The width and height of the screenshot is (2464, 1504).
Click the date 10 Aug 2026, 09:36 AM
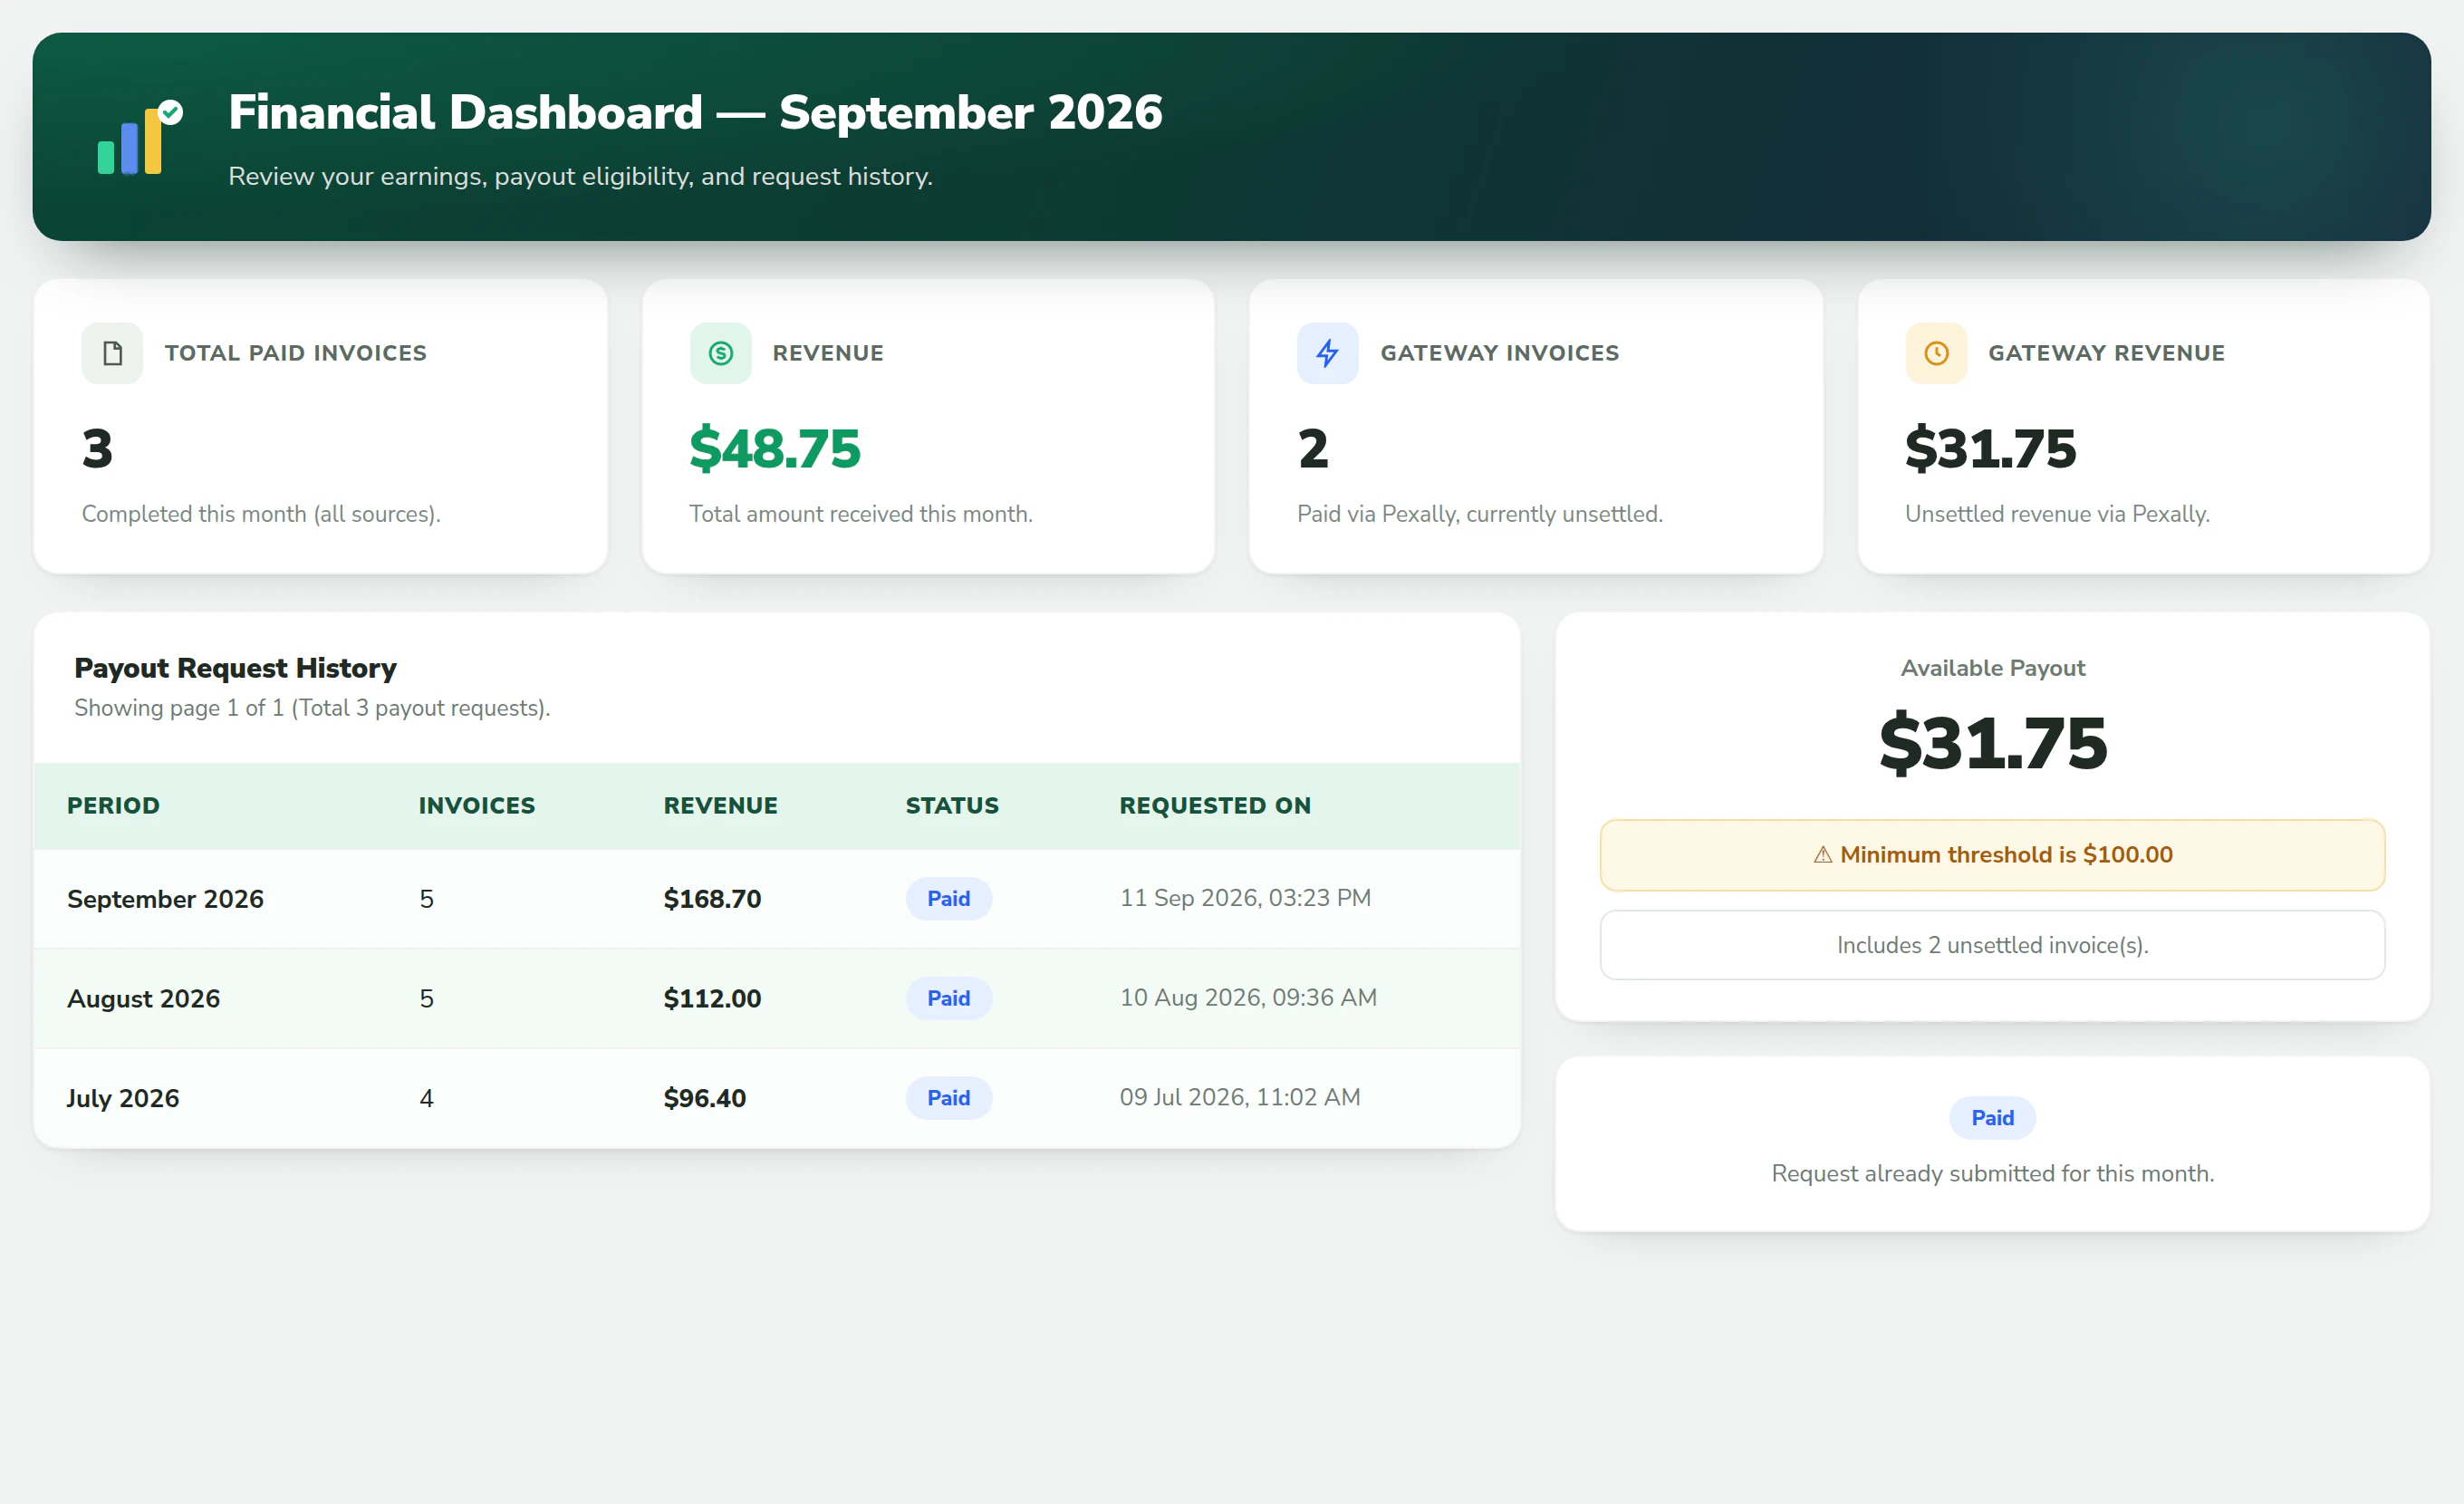pyautogui.click(x=1248, y=998)
